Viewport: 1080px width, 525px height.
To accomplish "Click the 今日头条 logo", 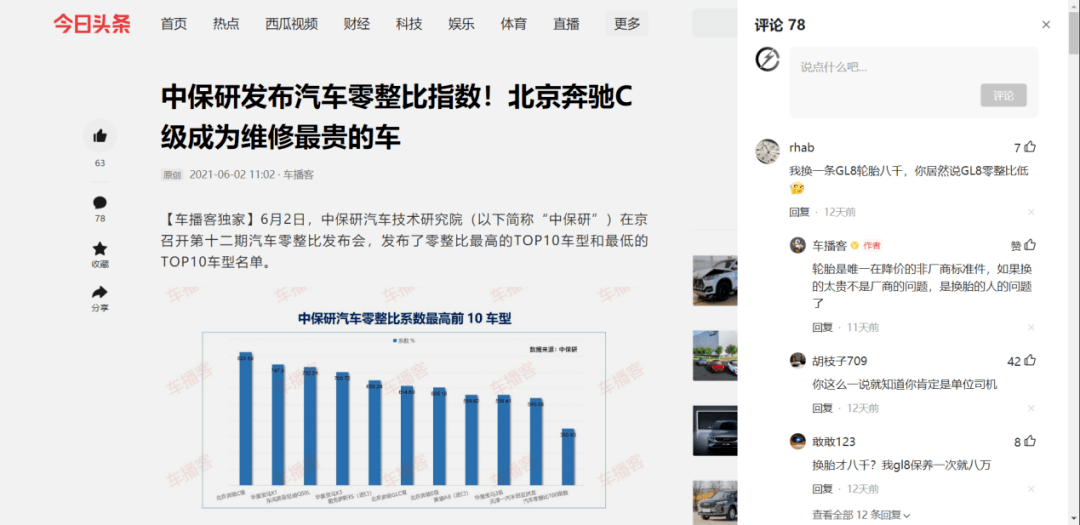I will pos(92,24).
